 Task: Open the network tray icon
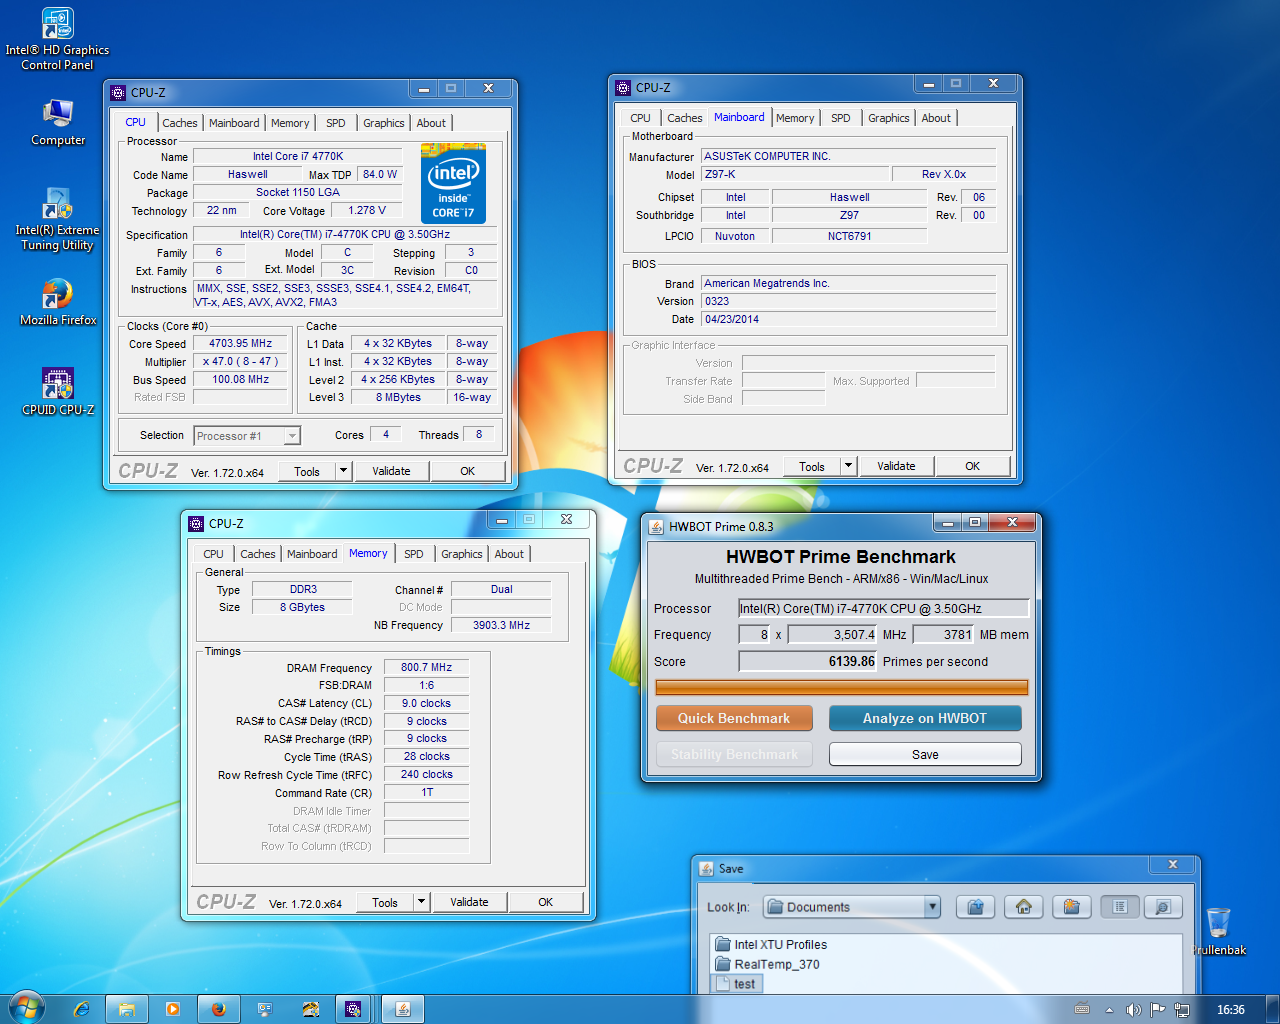[1182, 1010]
